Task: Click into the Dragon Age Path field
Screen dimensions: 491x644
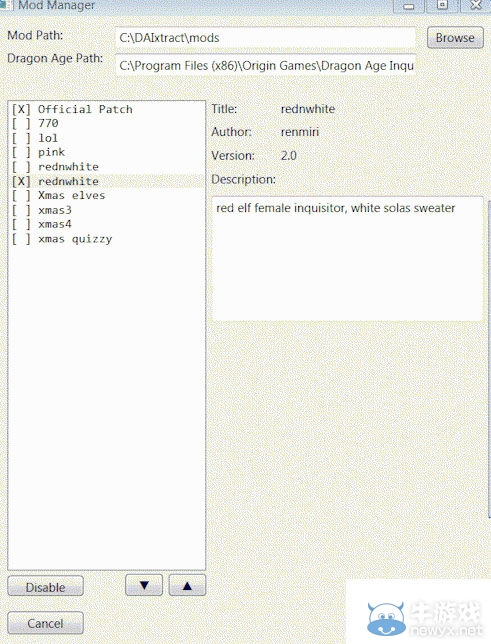Action: (x=265, y=65)
